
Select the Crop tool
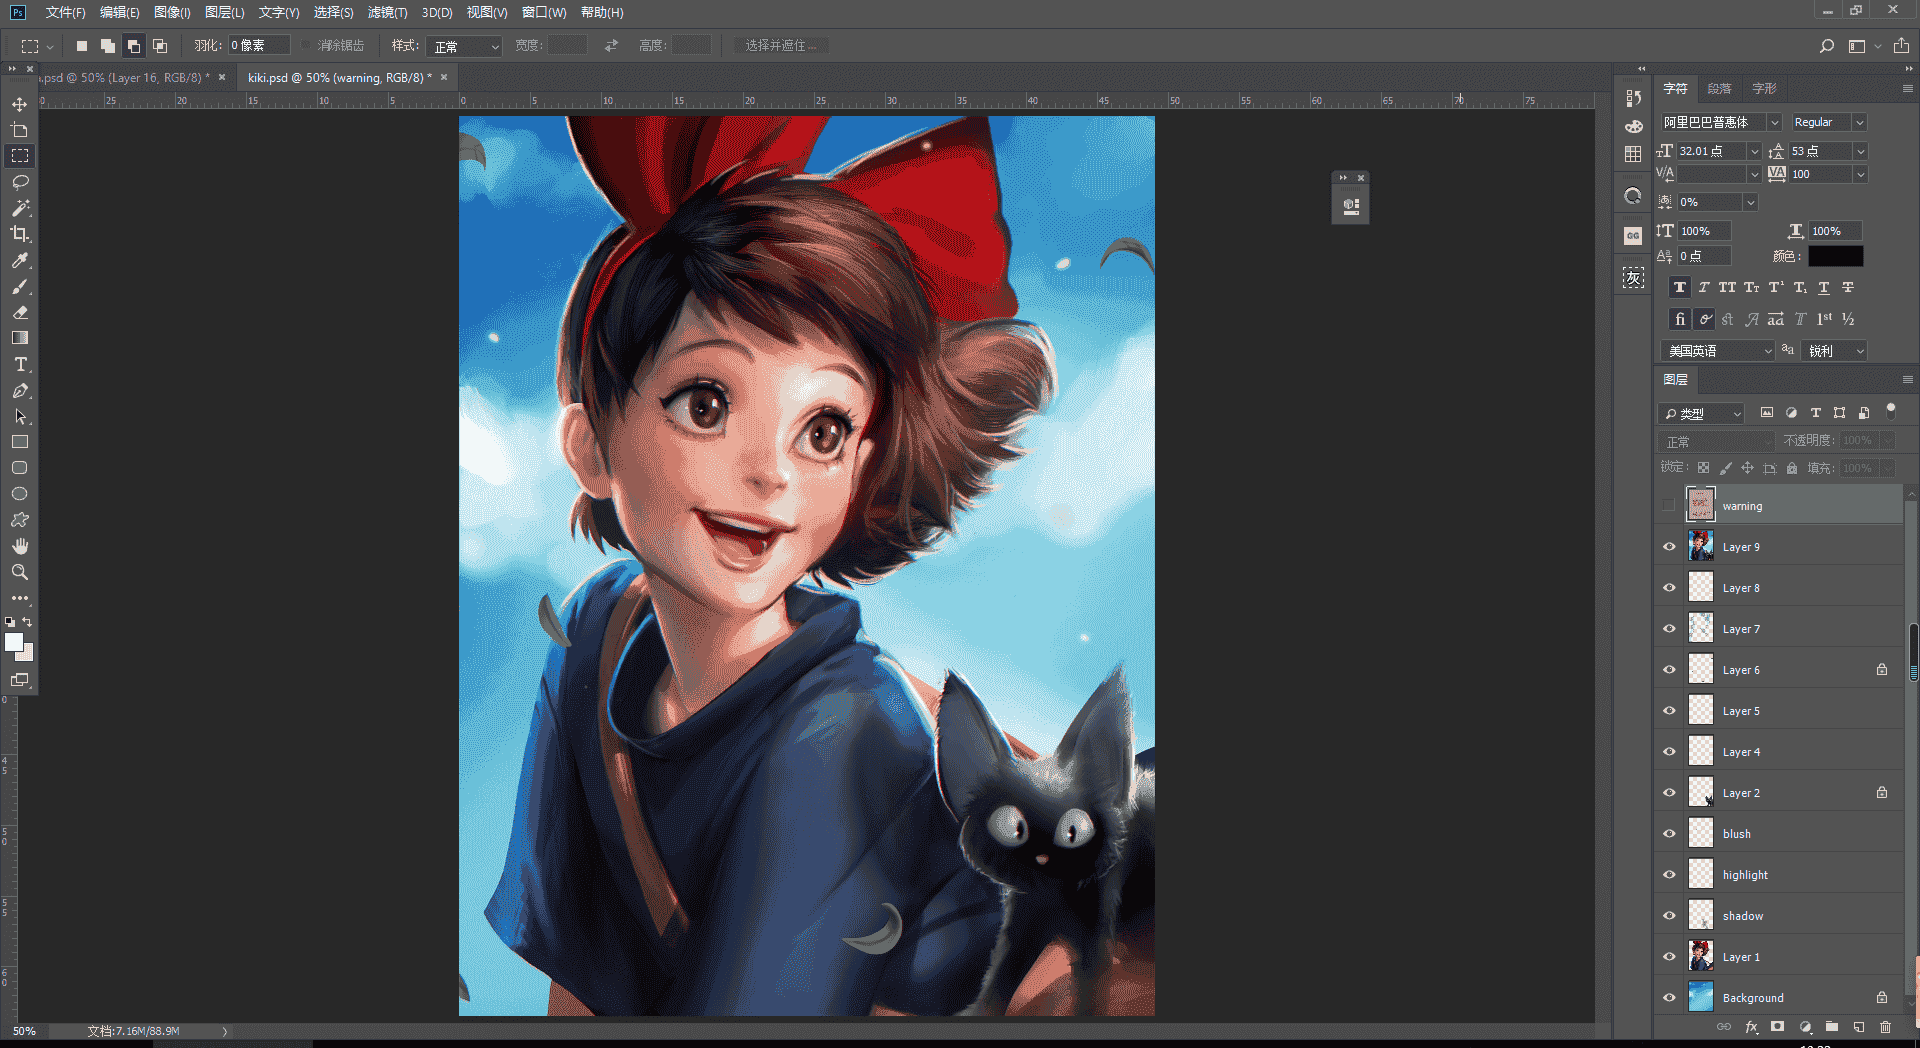[x=19, y=234]
